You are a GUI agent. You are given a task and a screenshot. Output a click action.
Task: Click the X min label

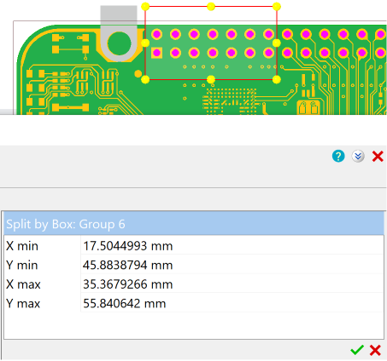coord(22,246)
